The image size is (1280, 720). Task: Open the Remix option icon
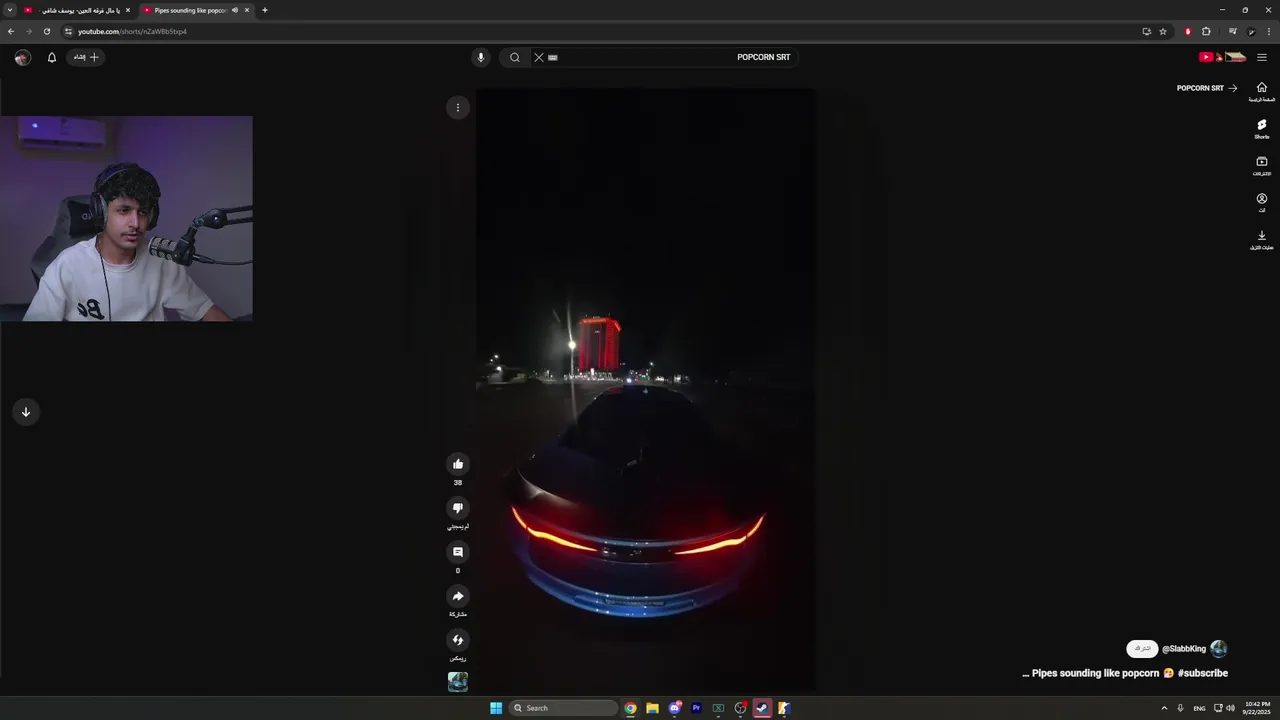pyautogui.click(x=458, y=640)
